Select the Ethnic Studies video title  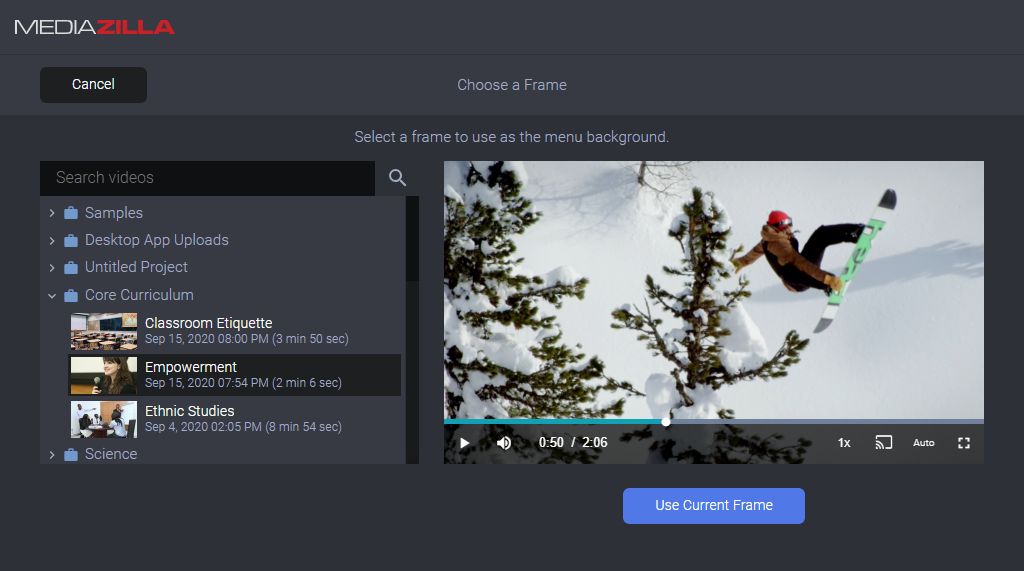point(189,411)
